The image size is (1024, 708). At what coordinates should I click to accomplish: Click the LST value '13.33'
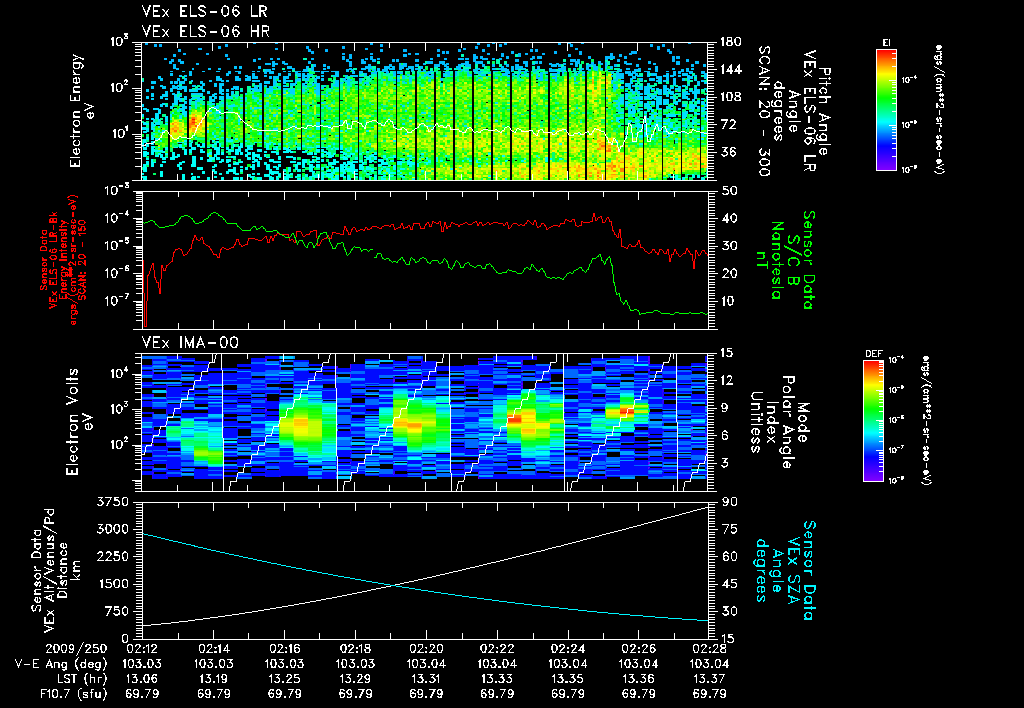tap(497, 679)
